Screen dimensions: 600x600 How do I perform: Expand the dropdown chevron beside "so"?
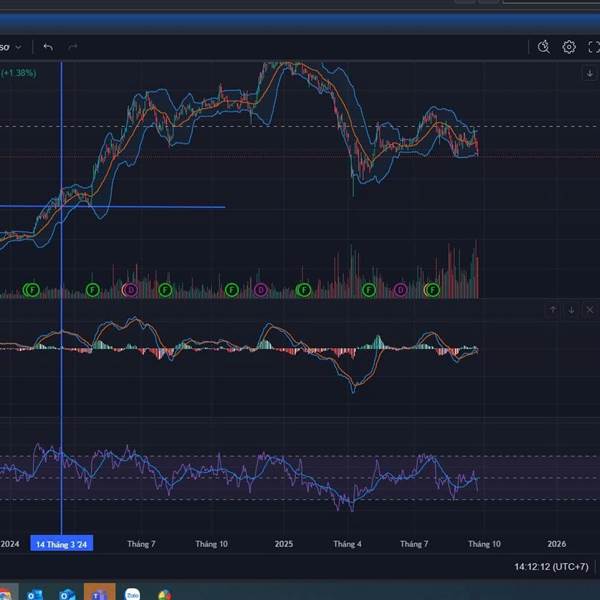(x=18, y=47)
